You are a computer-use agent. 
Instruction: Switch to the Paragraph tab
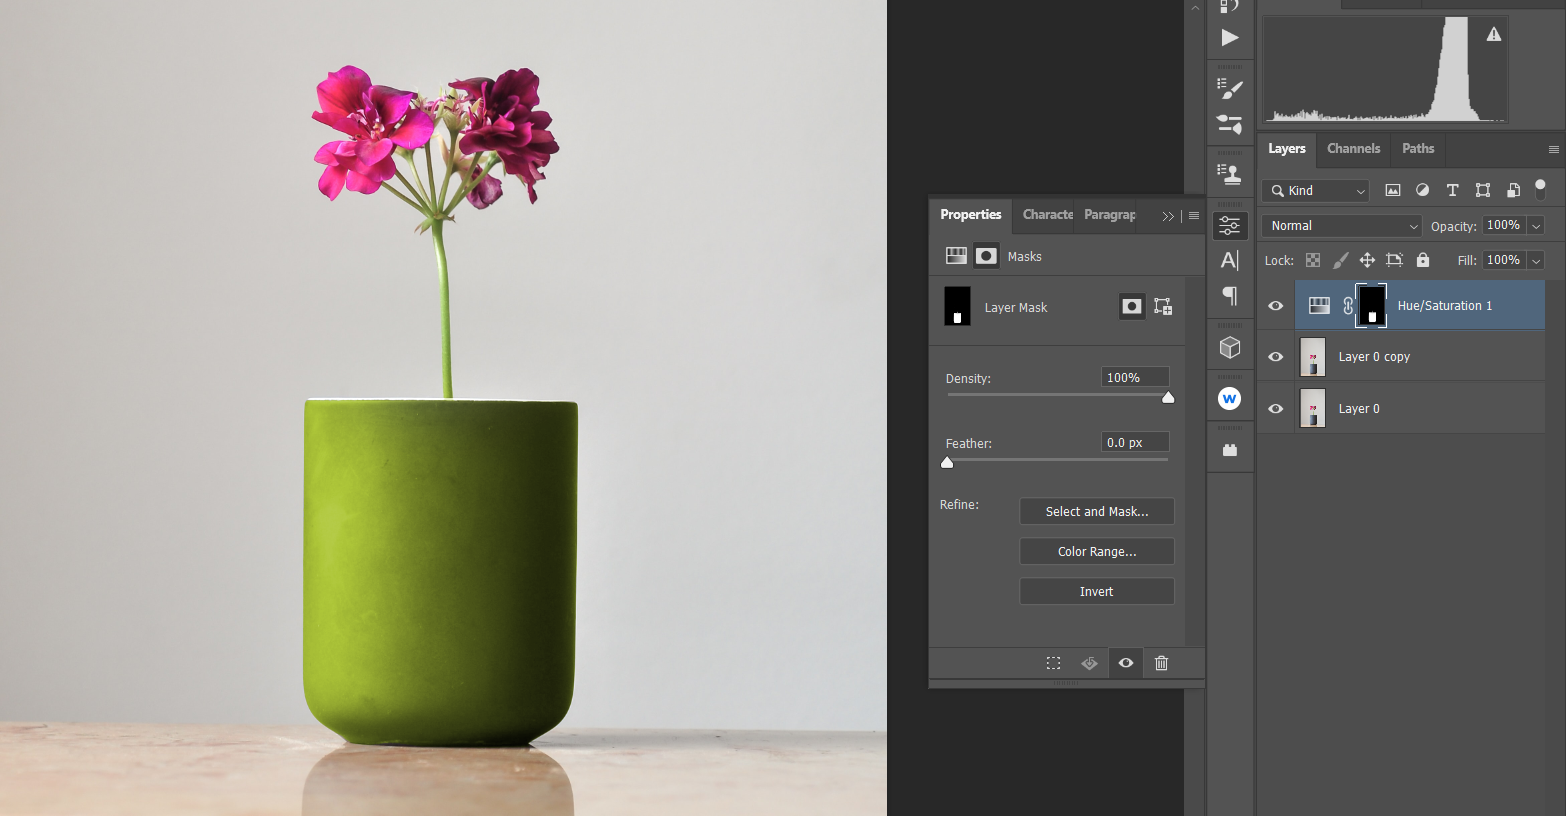(x=1109, y=215)
